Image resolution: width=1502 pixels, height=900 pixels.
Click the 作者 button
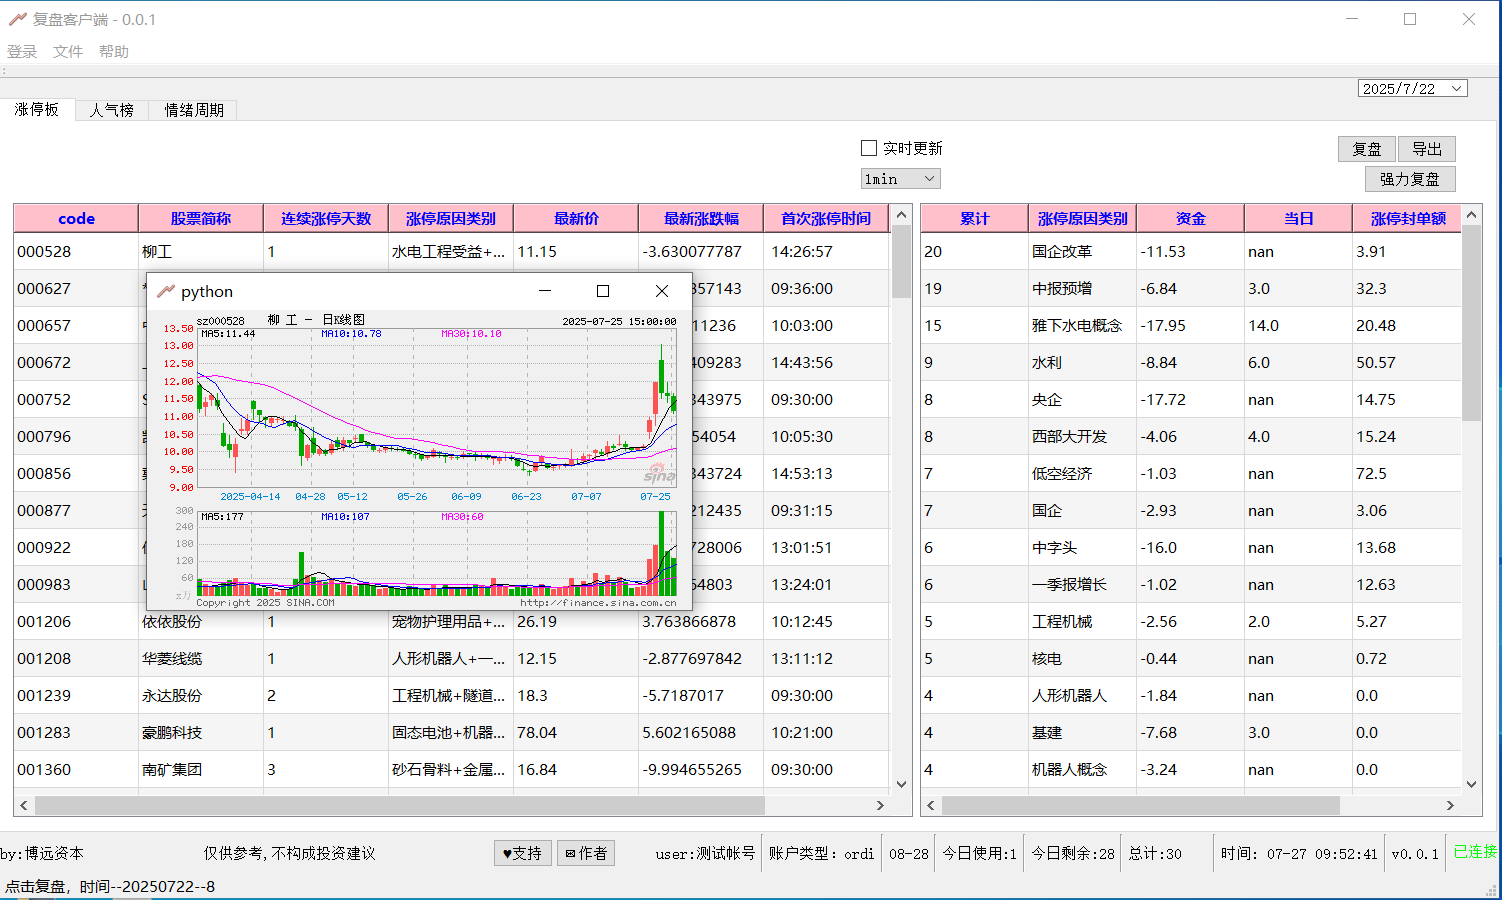click(586, 853)
